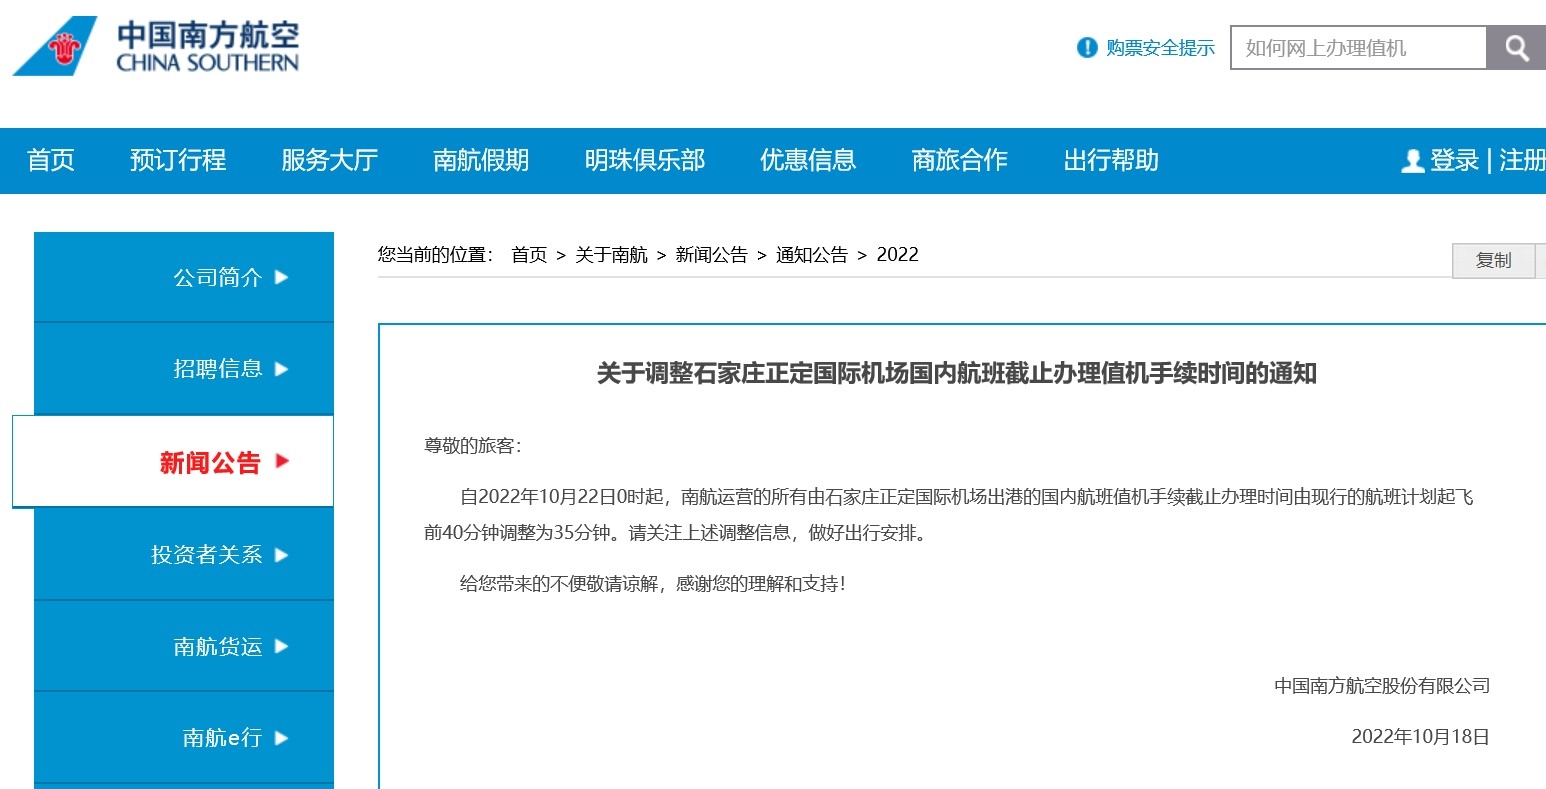The image size is (1546, 789).
Task: Open the 预订行程 navigation menu
Action: click(178, 160)
